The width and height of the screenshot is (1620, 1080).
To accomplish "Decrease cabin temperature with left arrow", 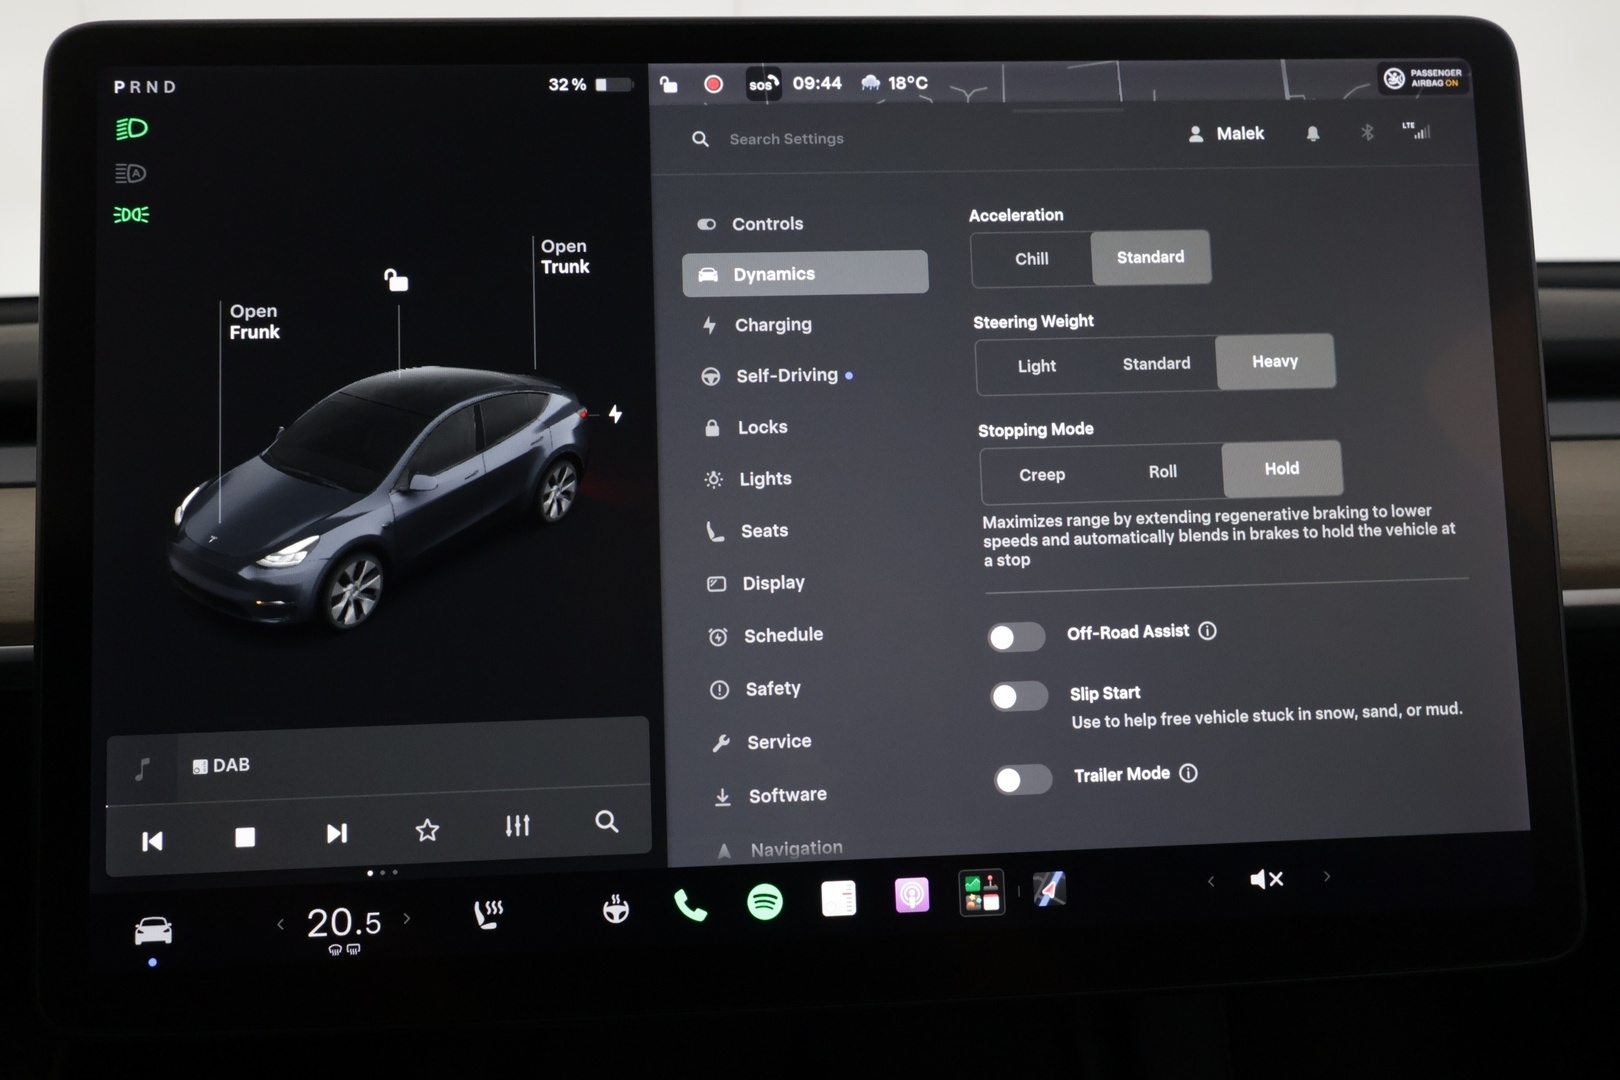I will (280, 924).
